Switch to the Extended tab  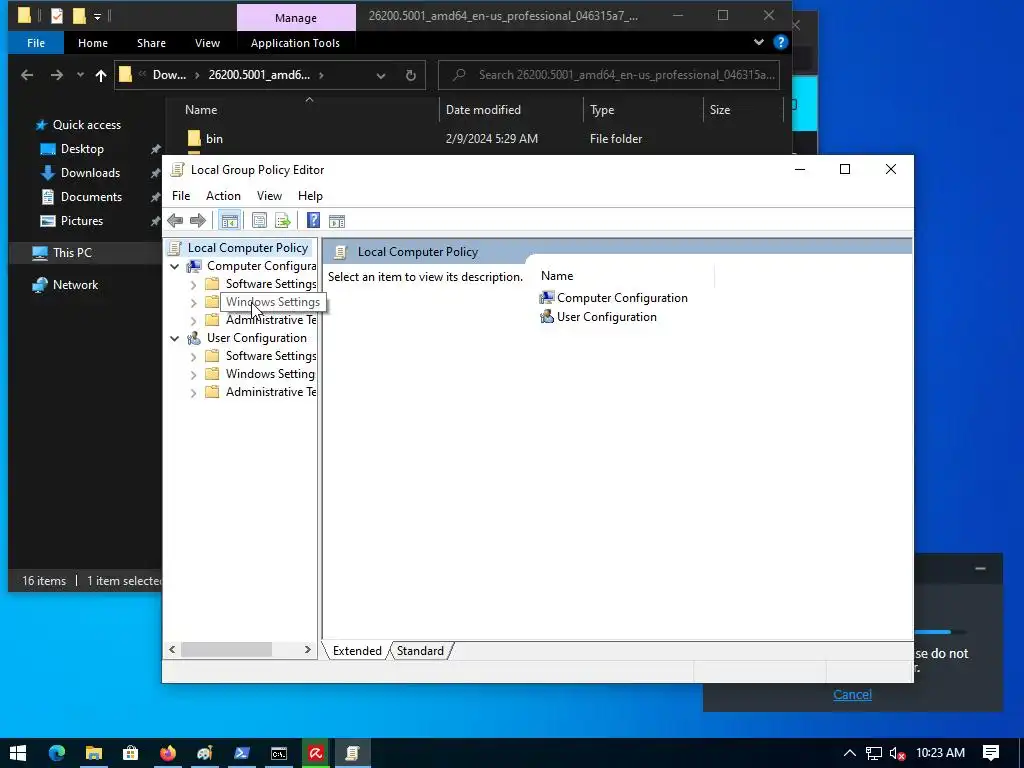[x=357, y=651]
